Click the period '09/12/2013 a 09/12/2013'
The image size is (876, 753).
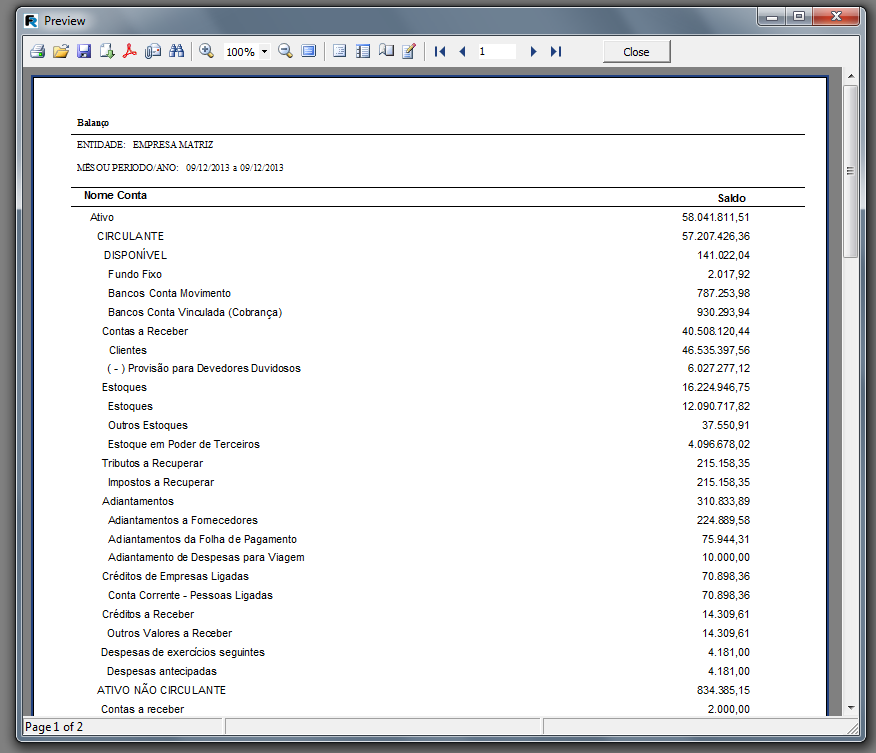tap(235, 168)
